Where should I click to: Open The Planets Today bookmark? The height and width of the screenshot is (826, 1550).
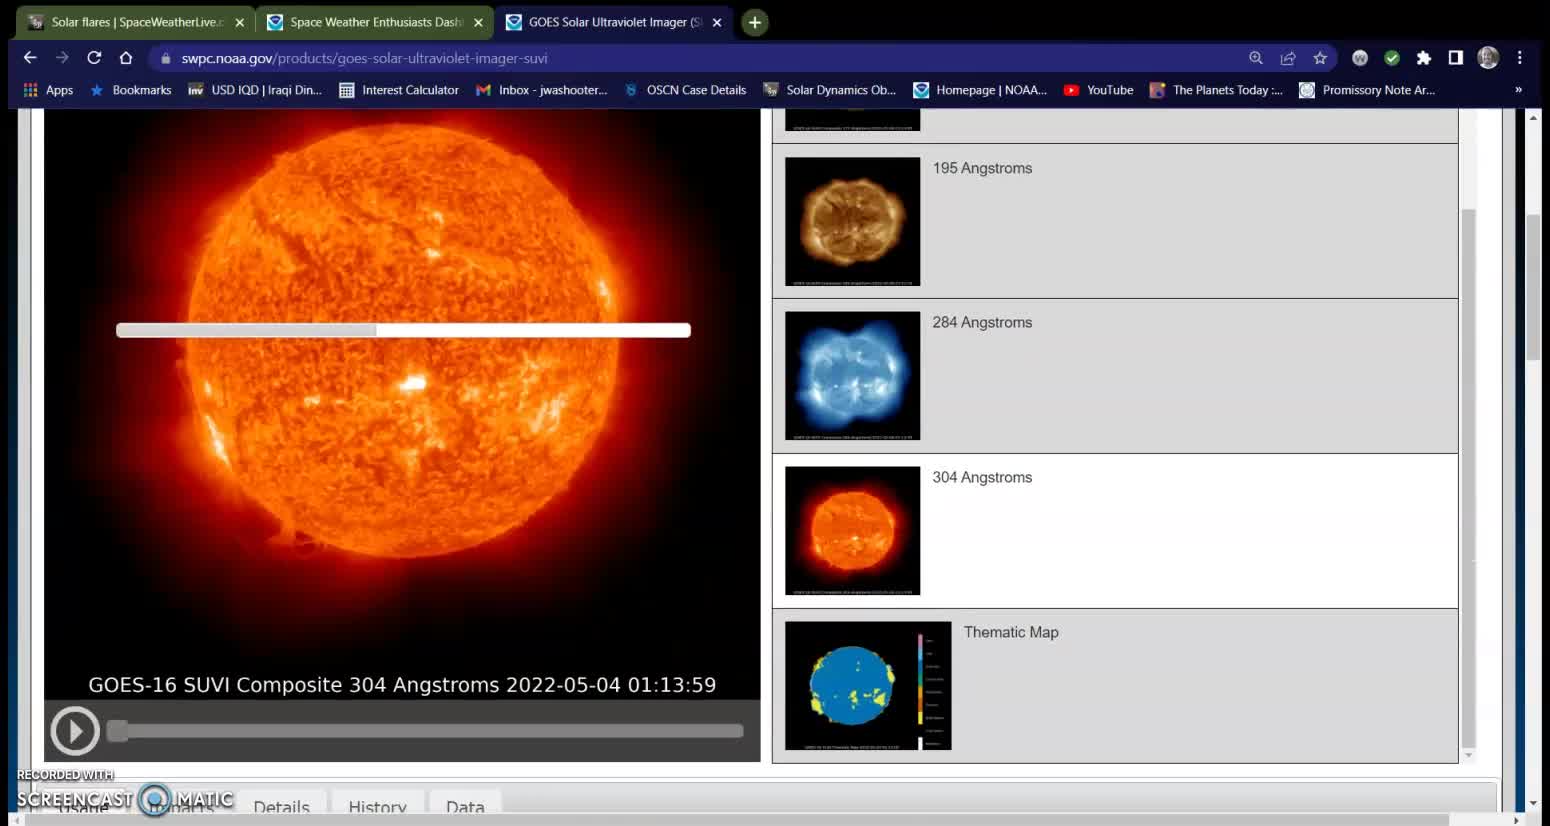click(x=1216, y=90)
